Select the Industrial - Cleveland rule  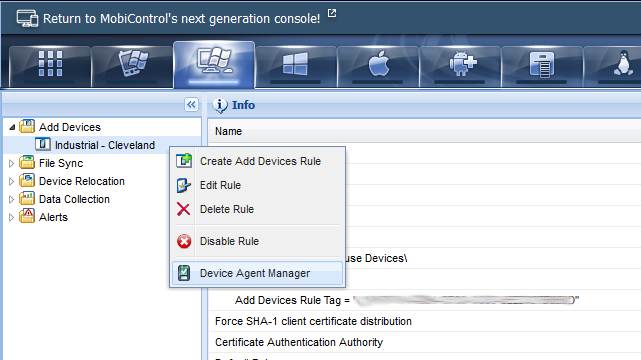[105, 145]
